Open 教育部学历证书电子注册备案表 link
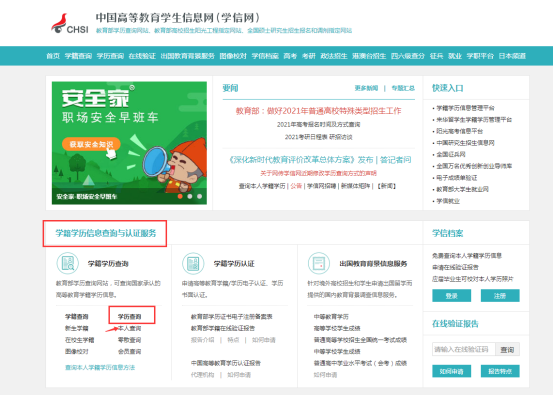 (x=232, y=316)
